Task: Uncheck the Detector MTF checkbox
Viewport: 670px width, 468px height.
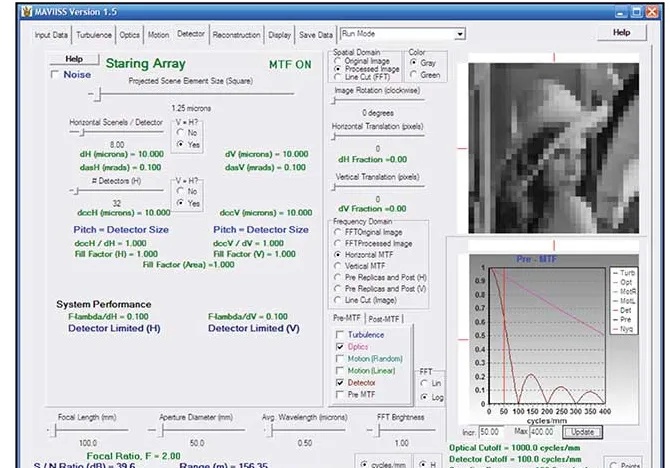Action: [x=340, y=383]
